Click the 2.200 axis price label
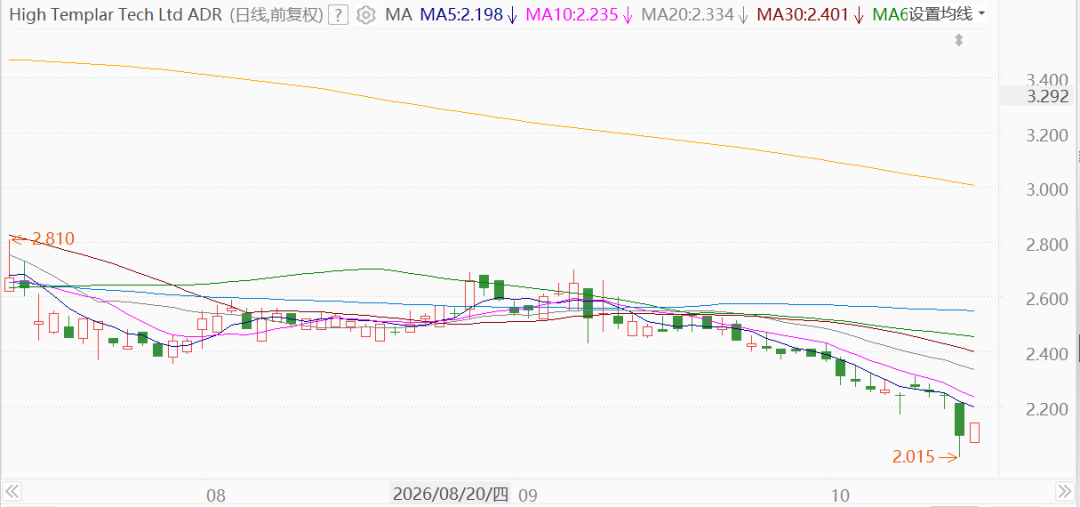 1047,409
